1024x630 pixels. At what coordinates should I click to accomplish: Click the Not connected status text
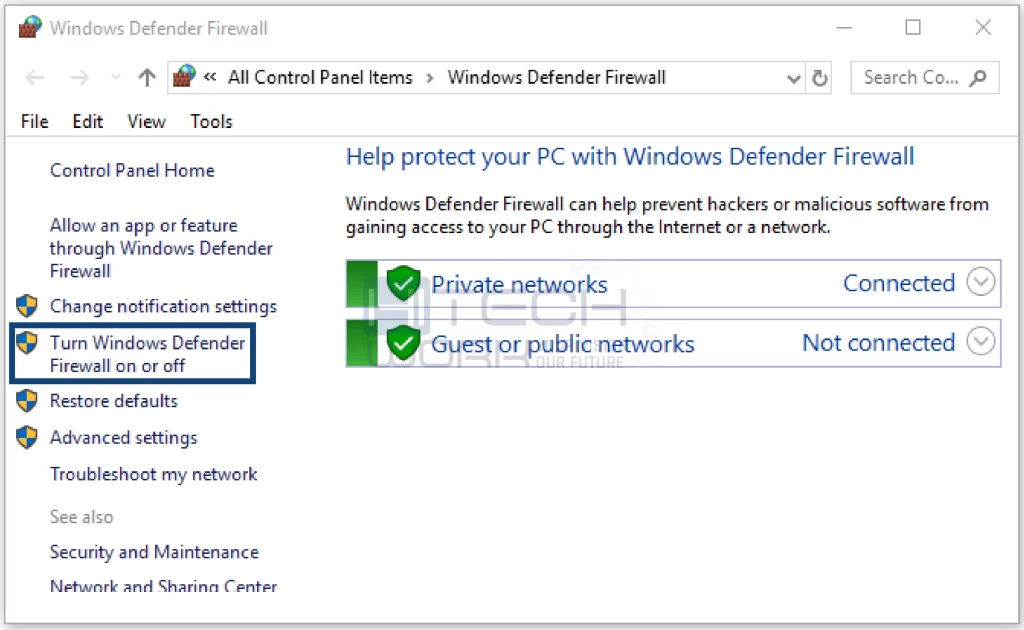(x=878, y=343)
